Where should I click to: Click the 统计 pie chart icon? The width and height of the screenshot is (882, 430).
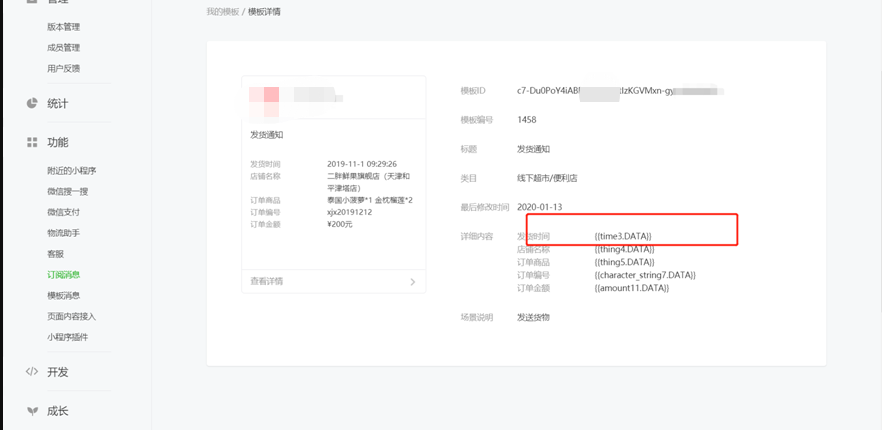pyautogui.click(x=32, y=104)
